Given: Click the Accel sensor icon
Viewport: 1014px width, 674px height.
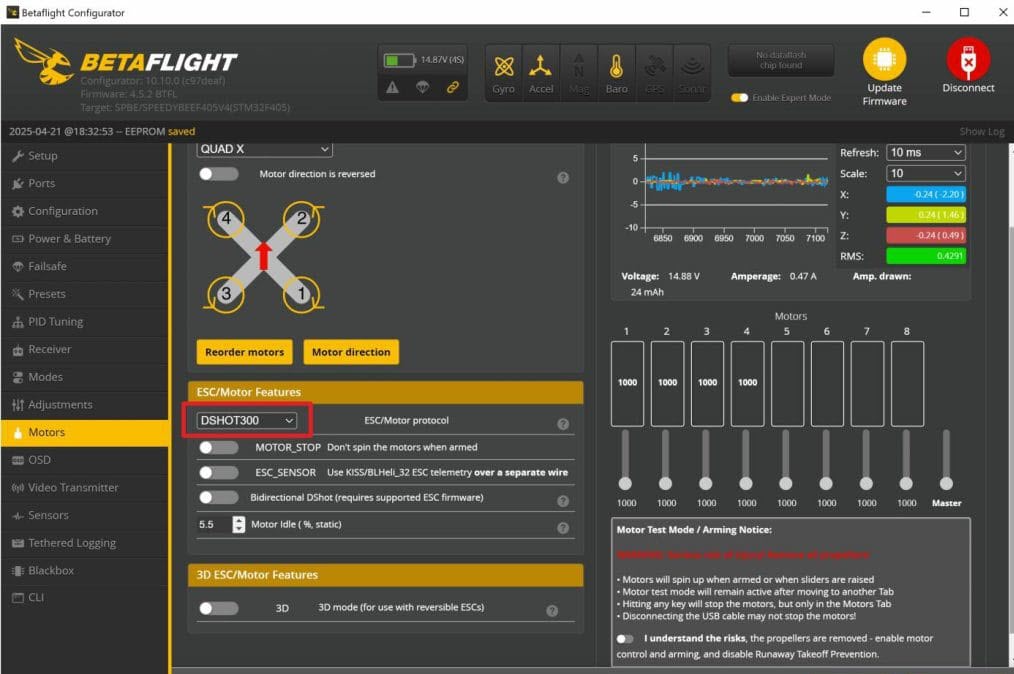Looking at the screenshot, I should [x=541, y=67].
